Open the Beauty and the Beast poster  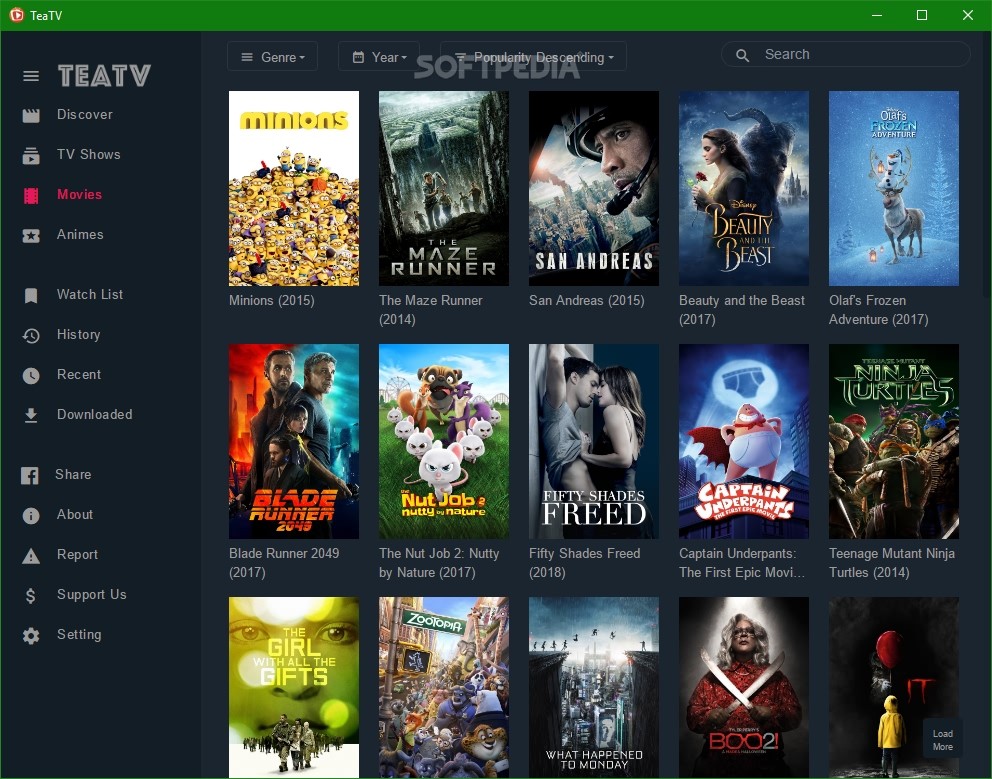coord(743,188)
